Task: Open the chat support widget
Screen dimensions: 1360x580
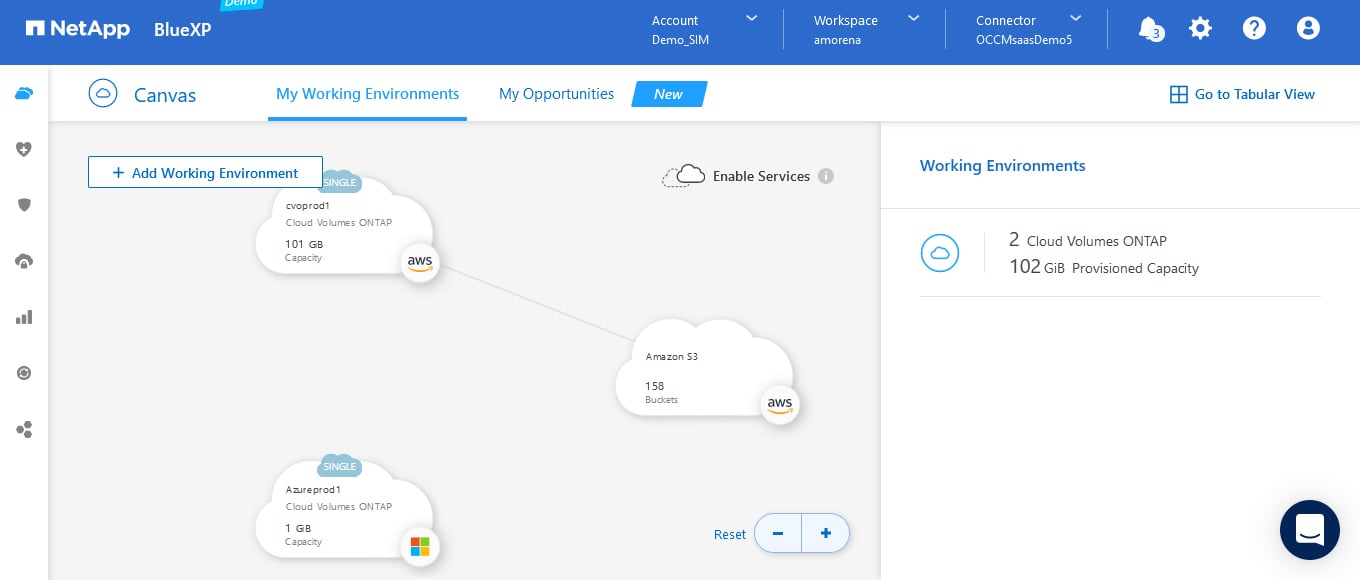Action: [1309, 529]
